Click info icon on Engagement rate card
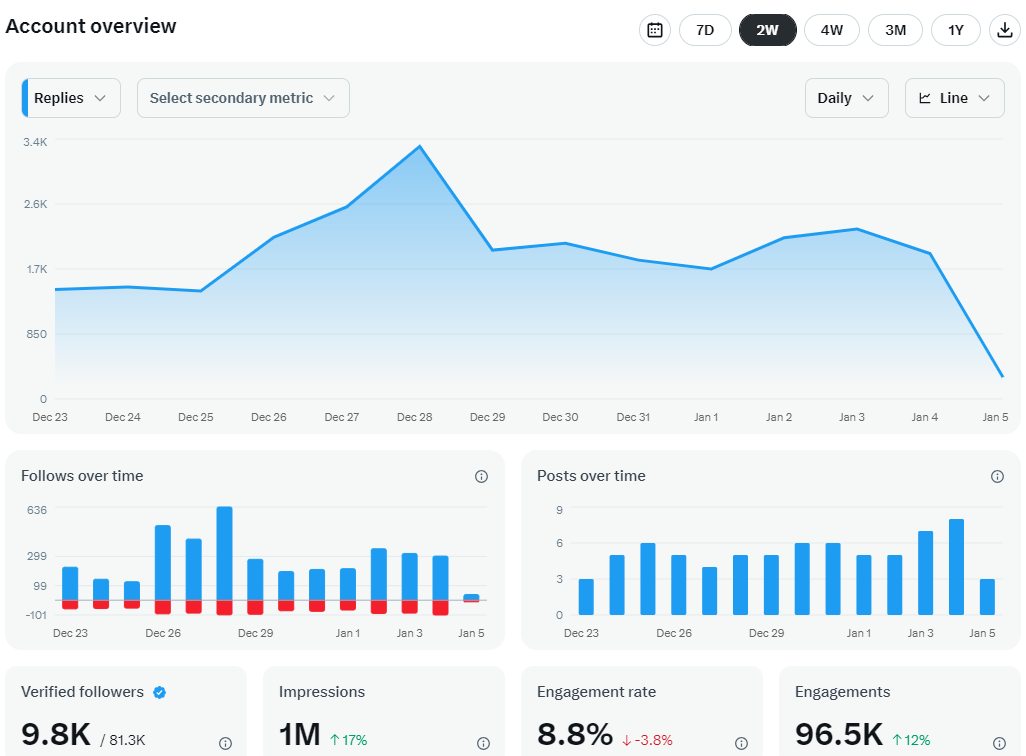This screenshot has height=756, width=1026. pyautogui.click(x=741, y=743)
